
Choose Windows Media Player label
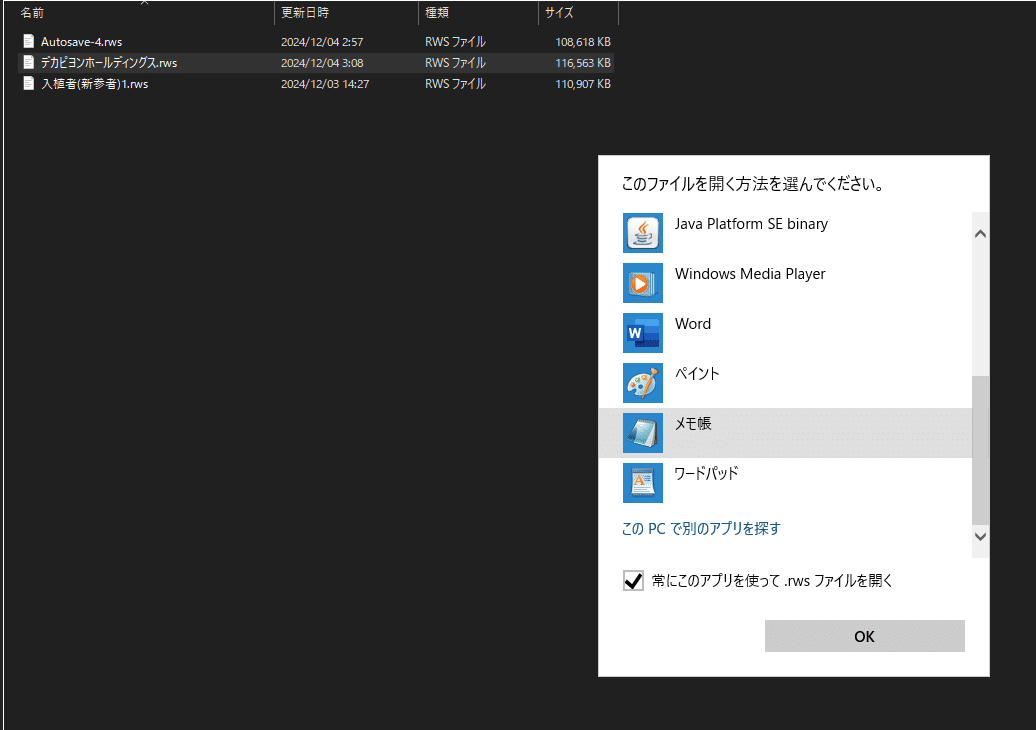point(750,274)
